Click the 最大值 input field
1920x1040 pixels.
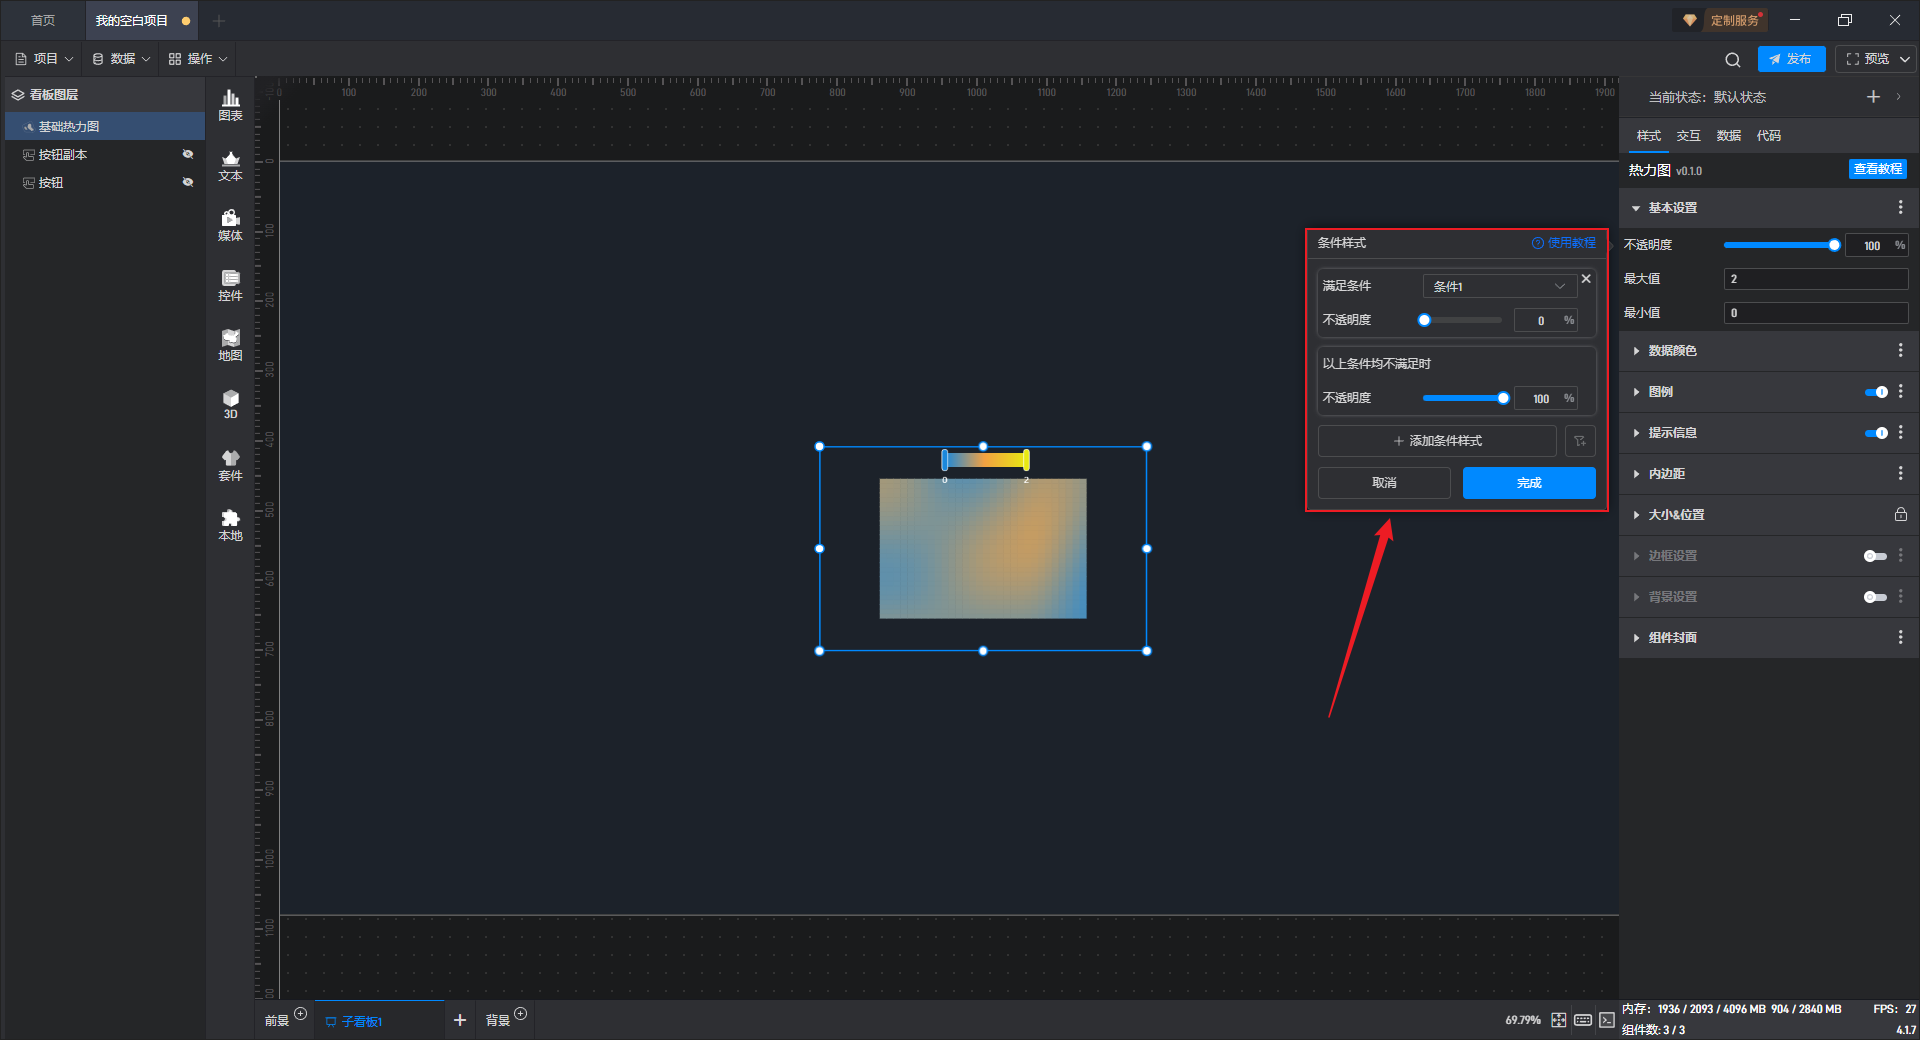[x=1815, y=279]
